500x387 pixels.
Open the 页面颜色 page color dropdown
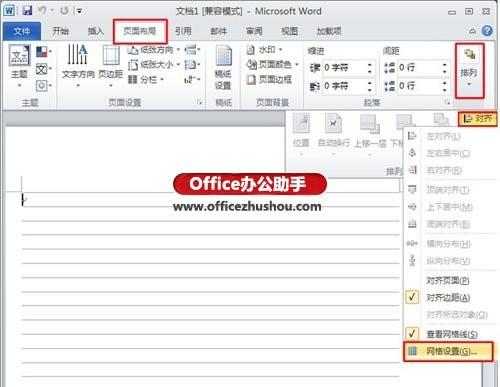click(272, 64)
